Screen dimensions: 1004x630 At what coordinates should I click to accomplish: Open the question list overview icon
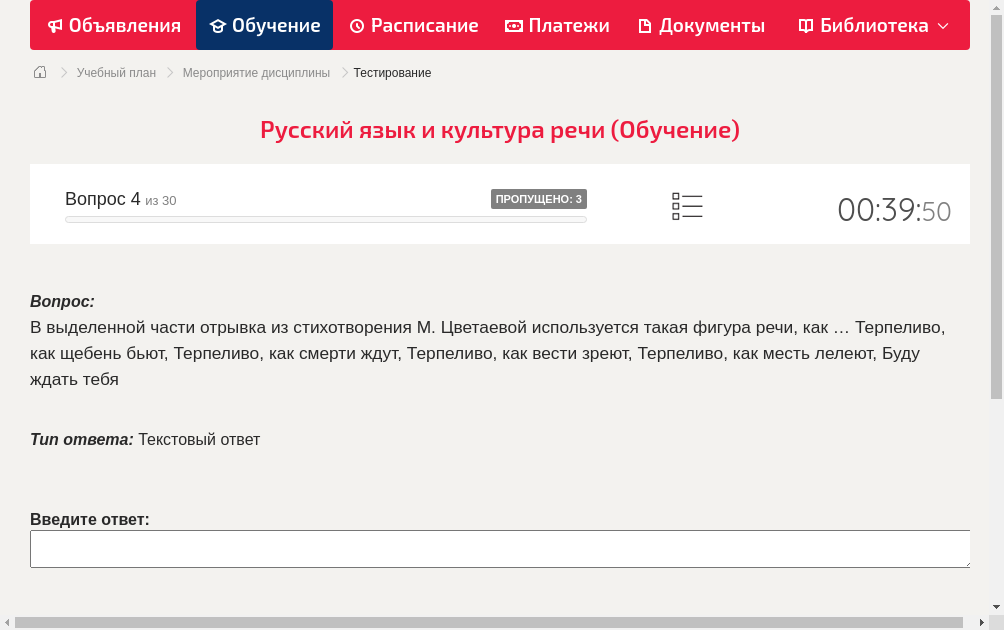tap(687, 206)
